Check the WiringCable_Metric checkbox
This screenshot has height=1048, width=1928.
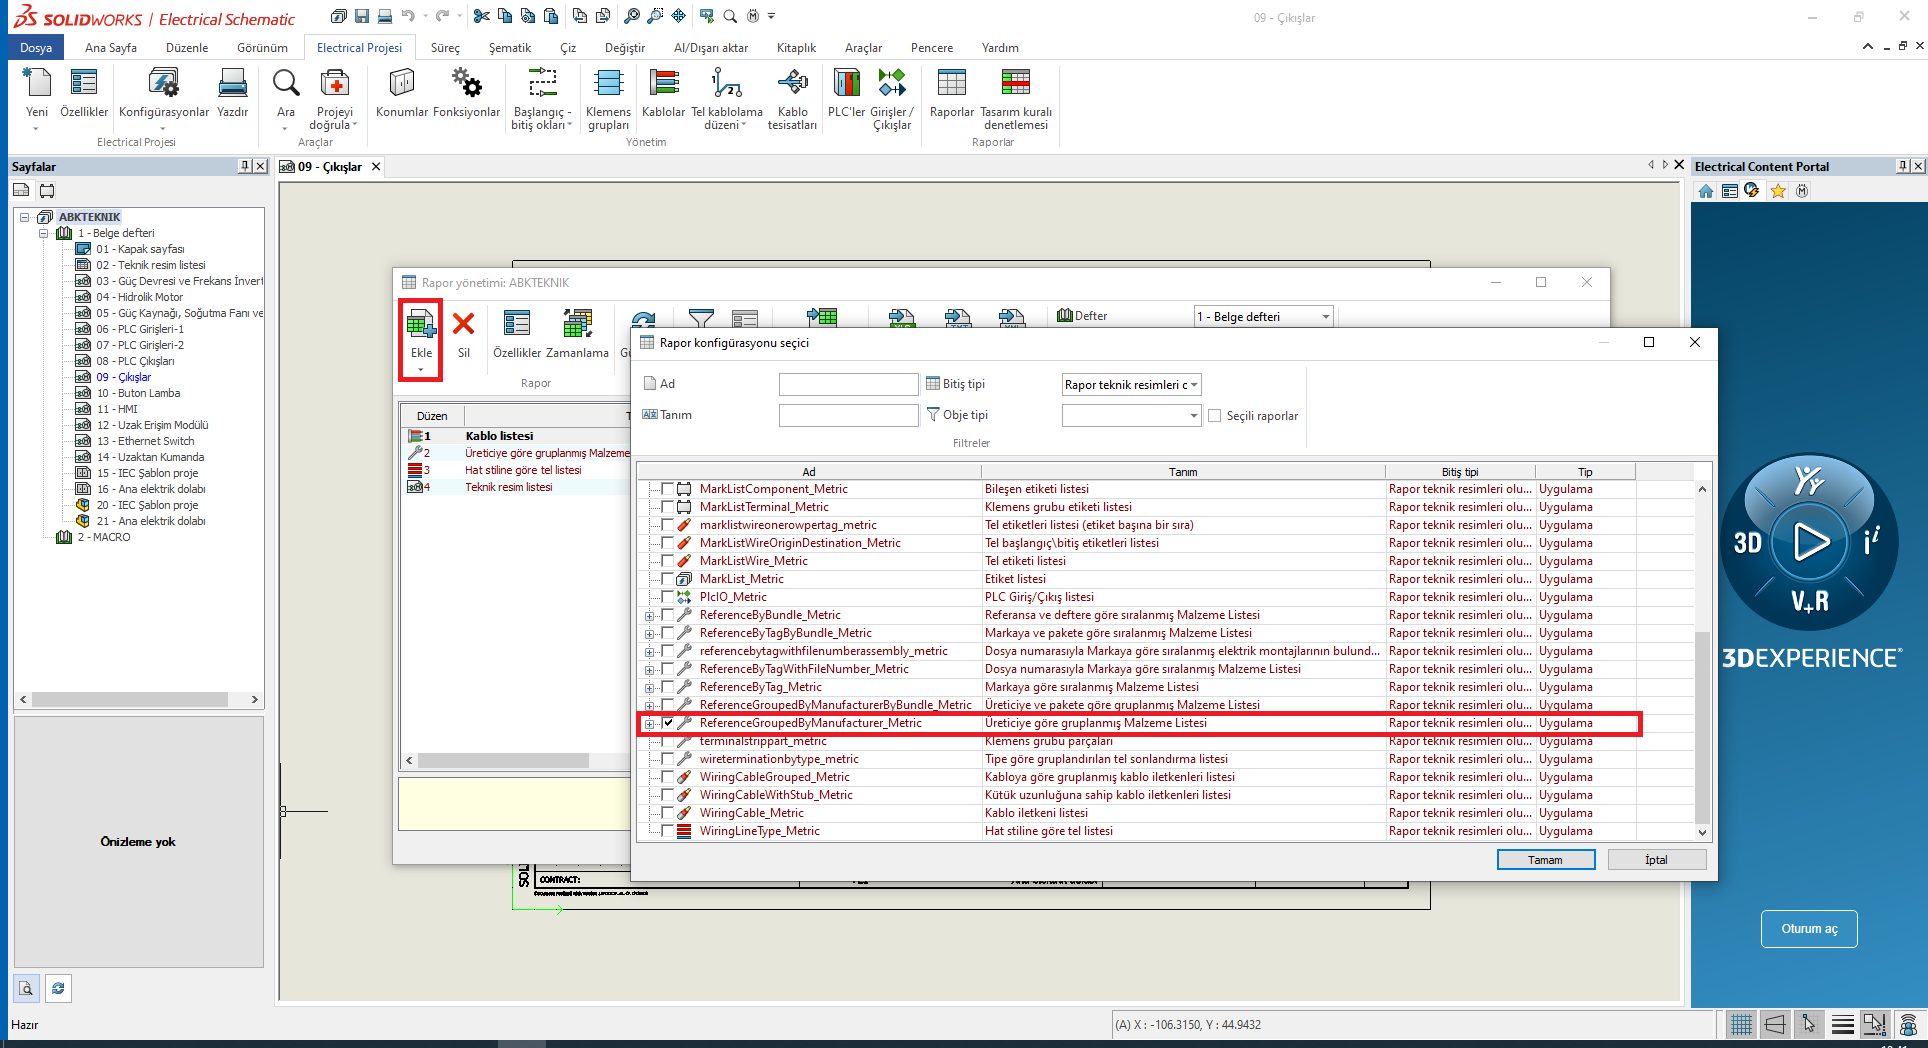pyautogui.click(x=668, y=813)
